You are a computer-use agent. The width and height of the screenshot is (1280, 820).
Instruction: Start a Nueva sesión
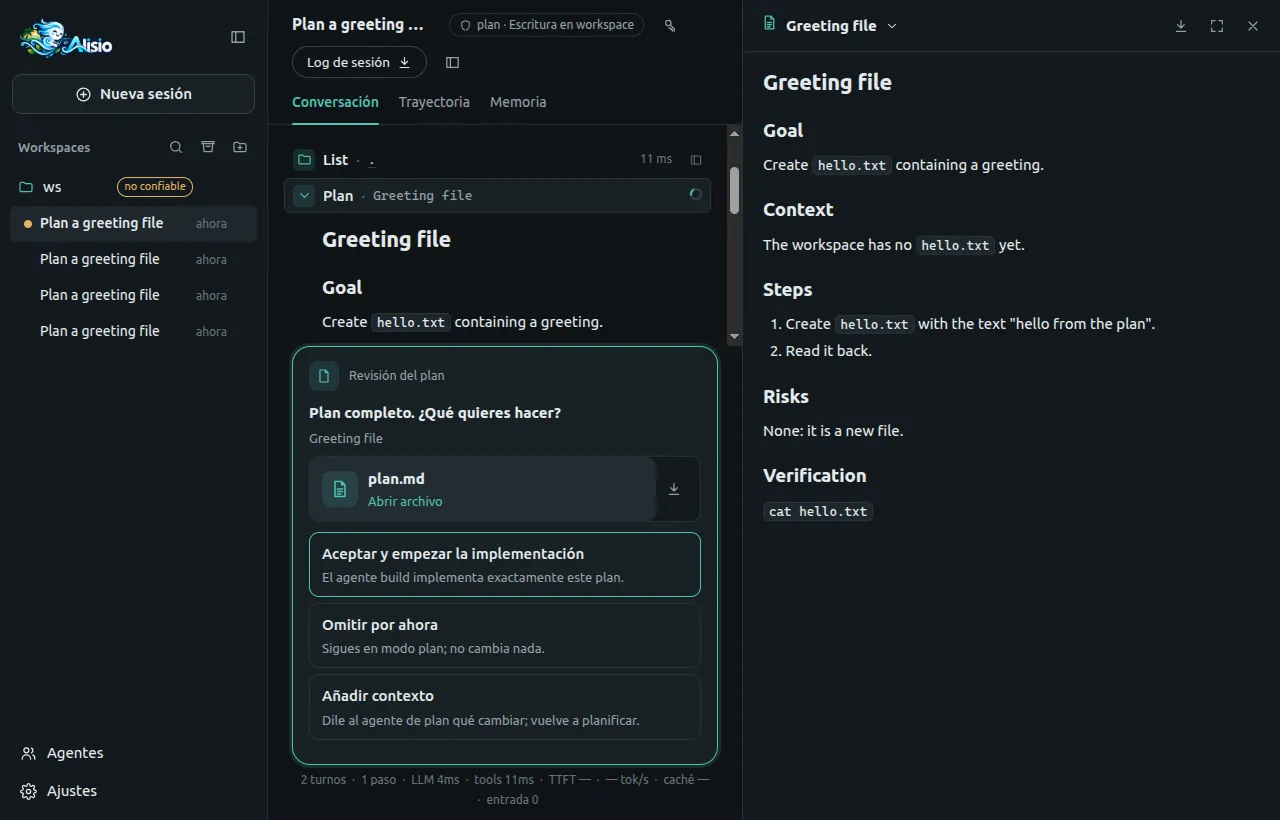[134, 94]
